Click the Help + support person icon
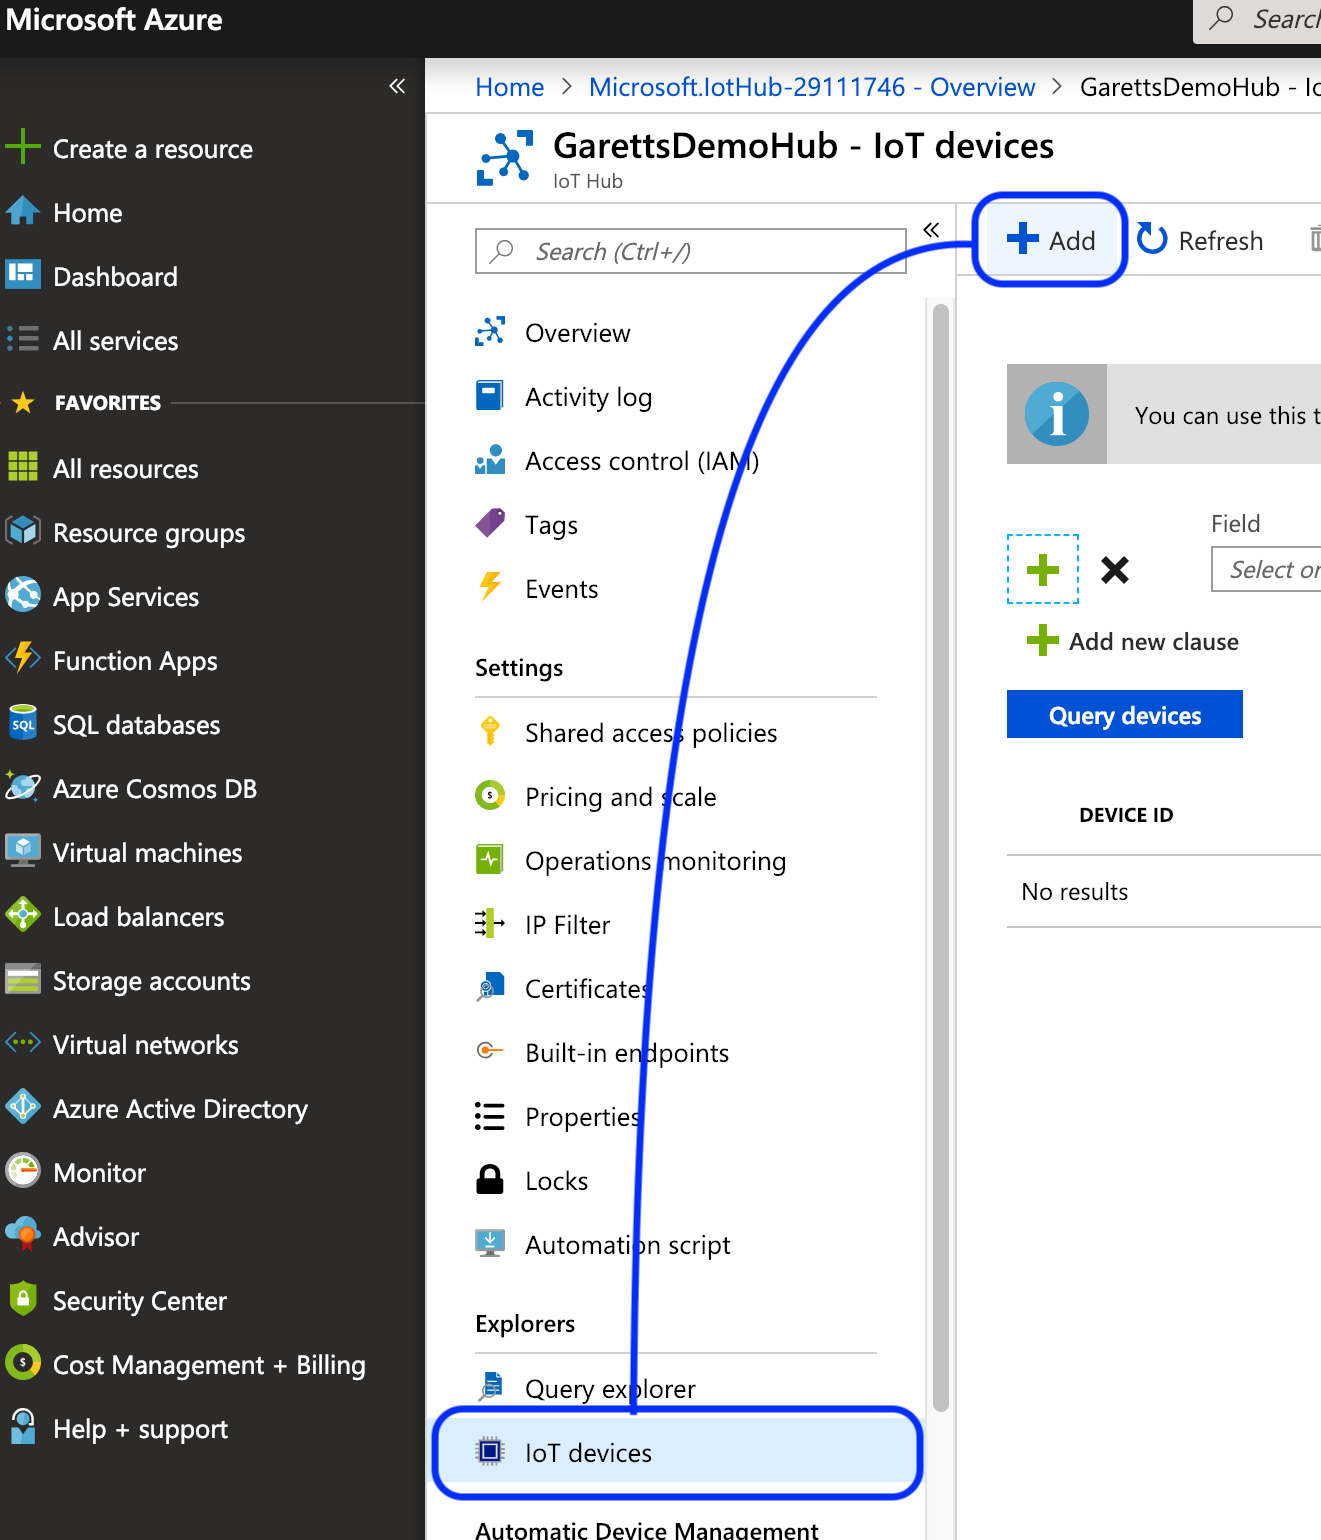 coord(22,1427)
